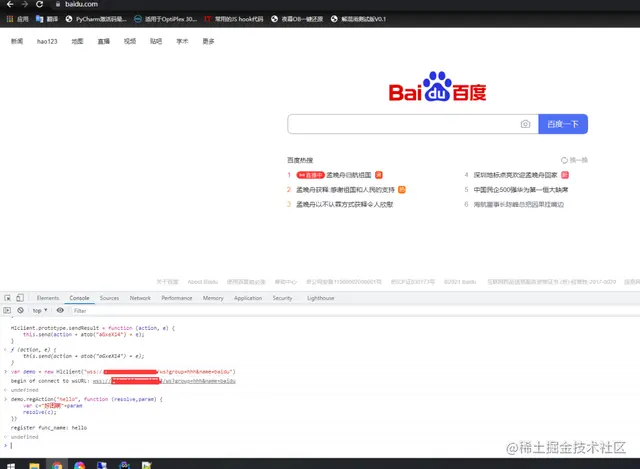Toggle the console sidebar icon
This screenshot has height=469, width=640.
[x=7, y=310]
